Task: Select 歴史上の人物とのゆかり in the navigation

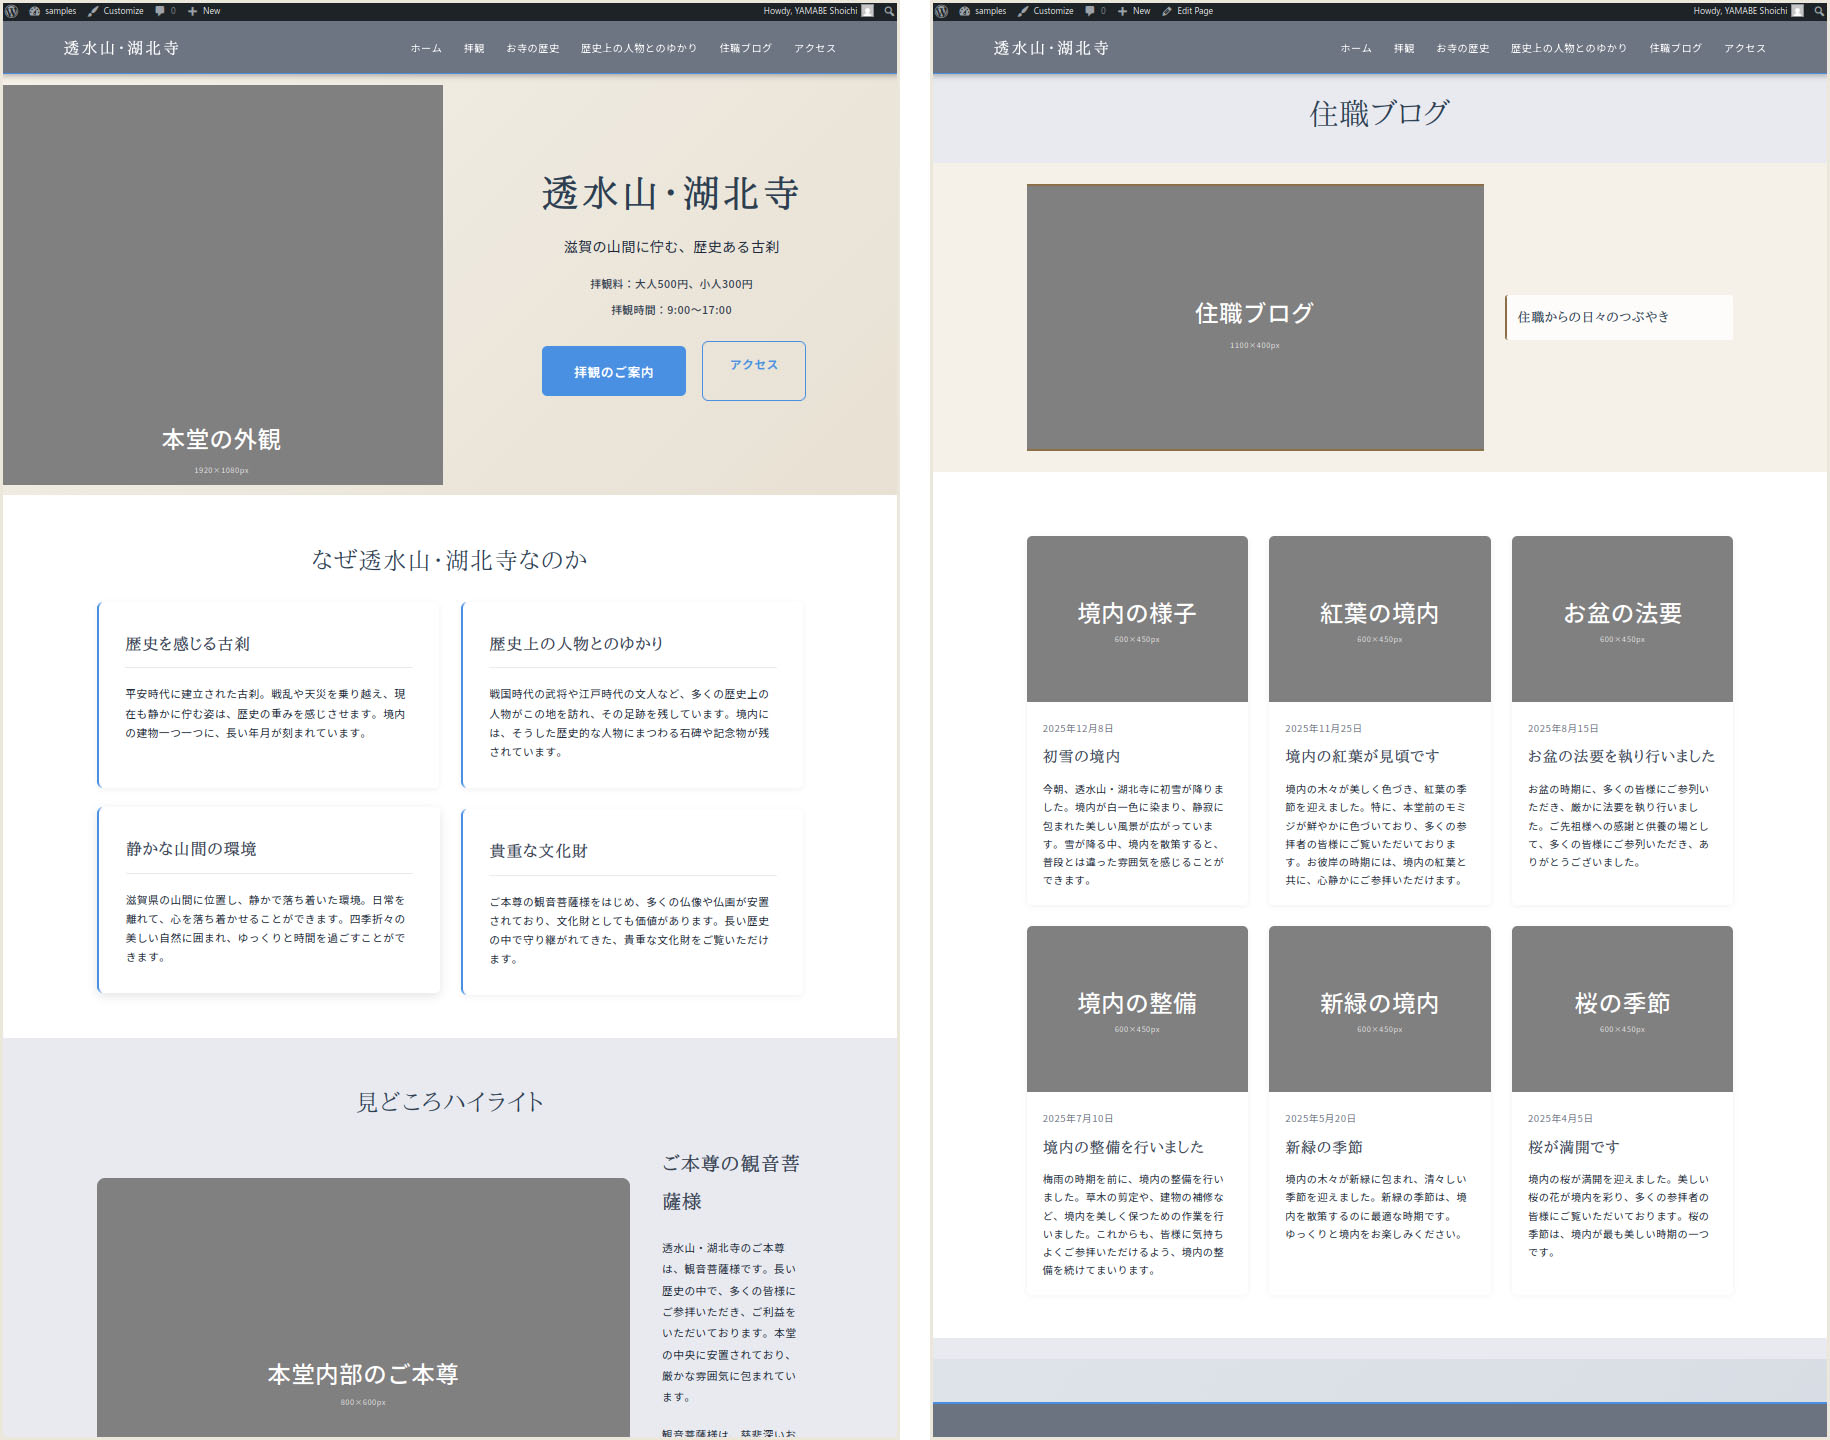Action: pyautogui.click(x=639, y=47)
